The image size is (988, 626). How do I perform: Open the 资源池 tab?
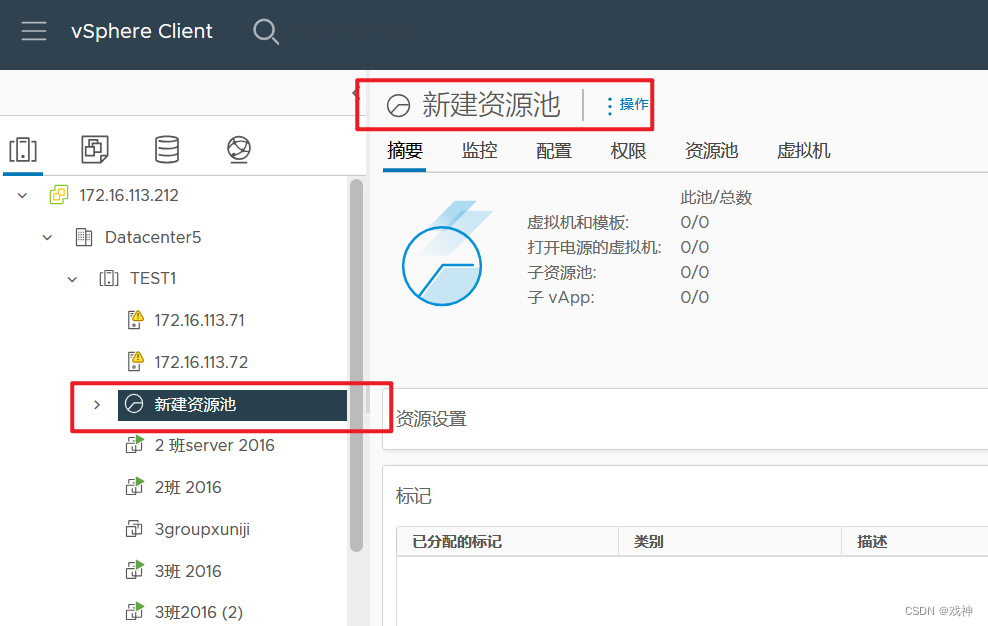(711, 151)
